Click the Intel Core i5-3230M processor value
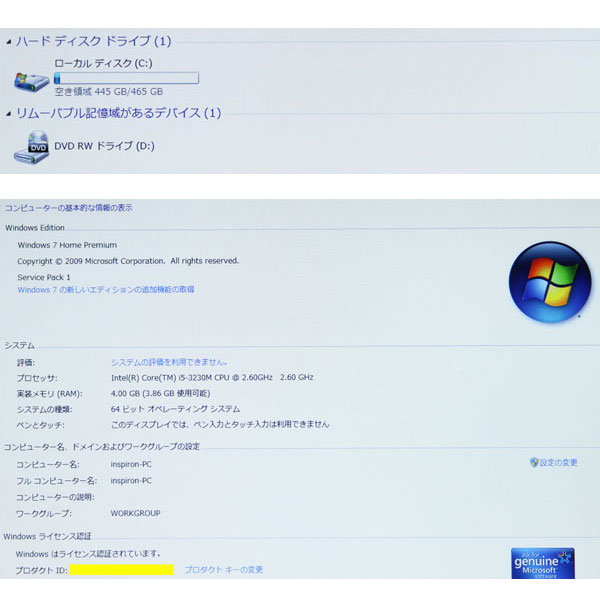600x600 pixels. [x=212, y=377]
